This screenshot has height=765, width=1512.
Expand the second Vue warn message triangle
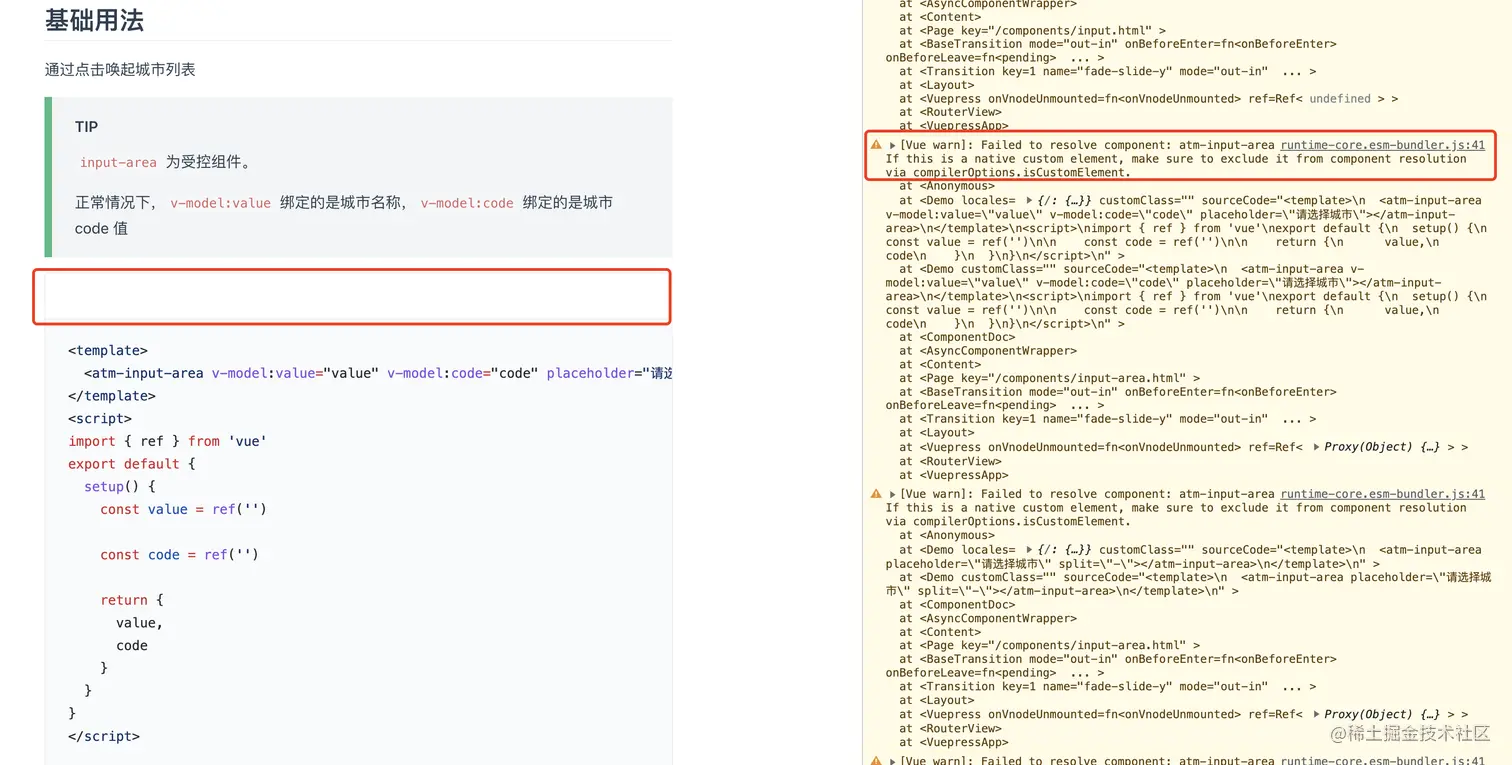click(x=892, y=494)
